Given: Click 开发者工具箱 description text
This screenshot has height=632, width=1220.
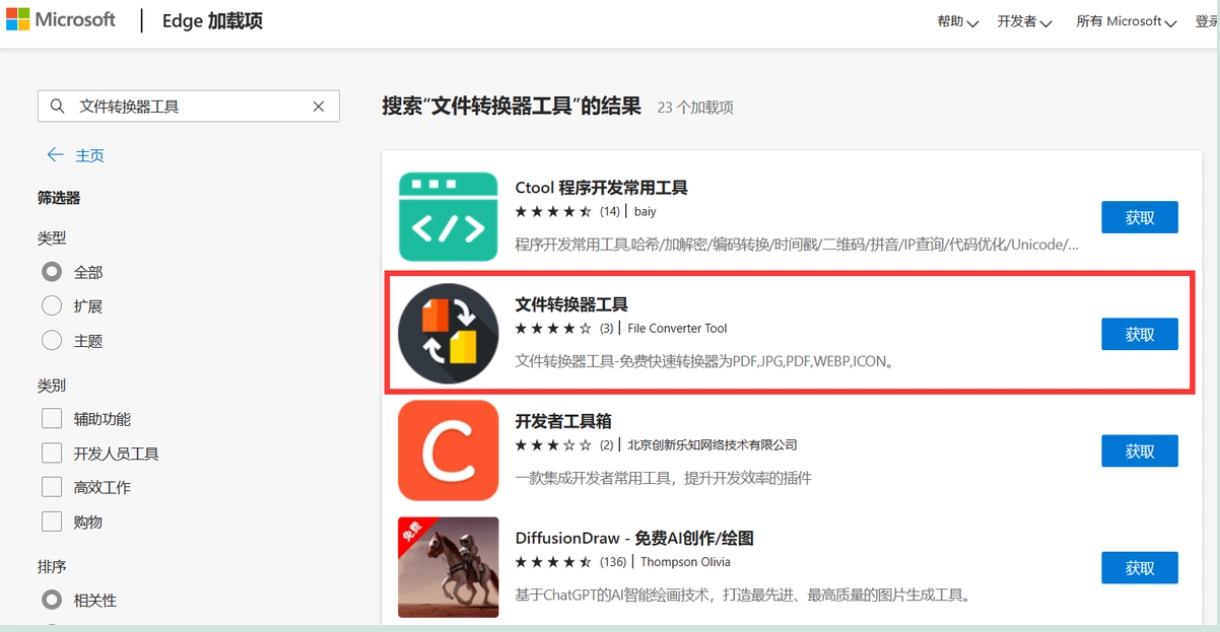Looking at the screenshot, I should (x=663, y=478).
